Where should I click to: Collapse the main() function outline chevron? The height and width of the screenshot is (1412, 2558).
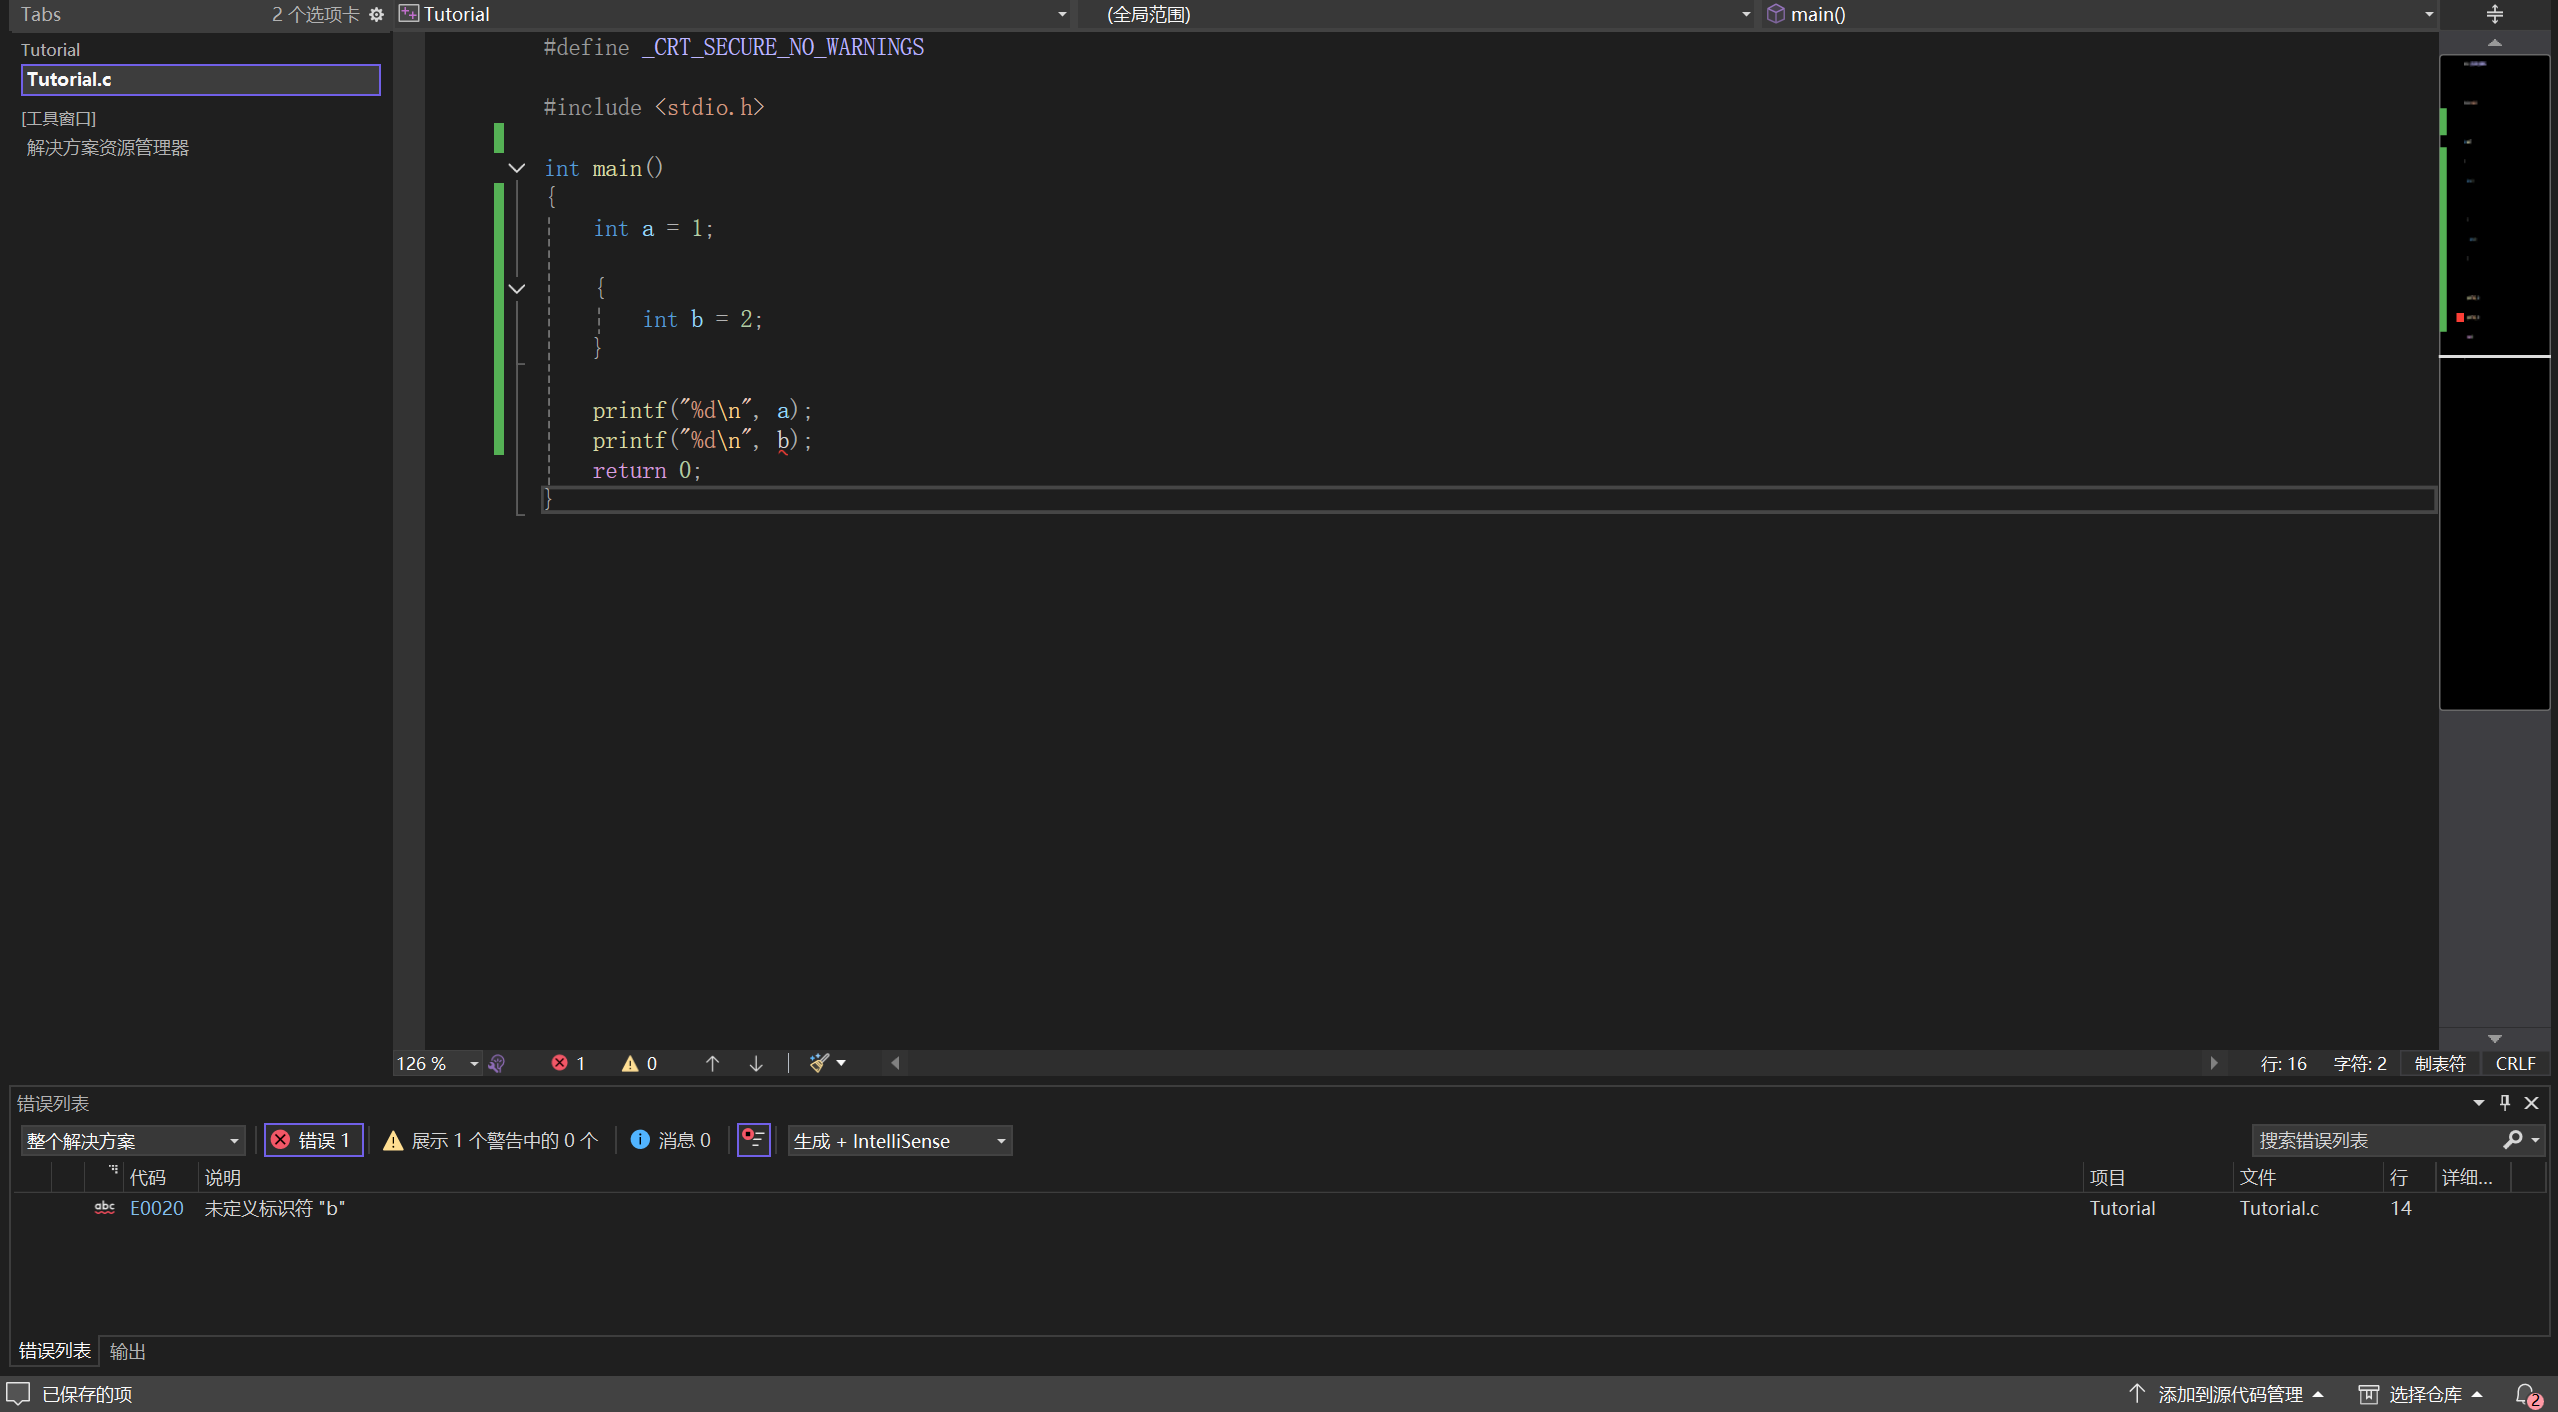[x=517, y=168]
